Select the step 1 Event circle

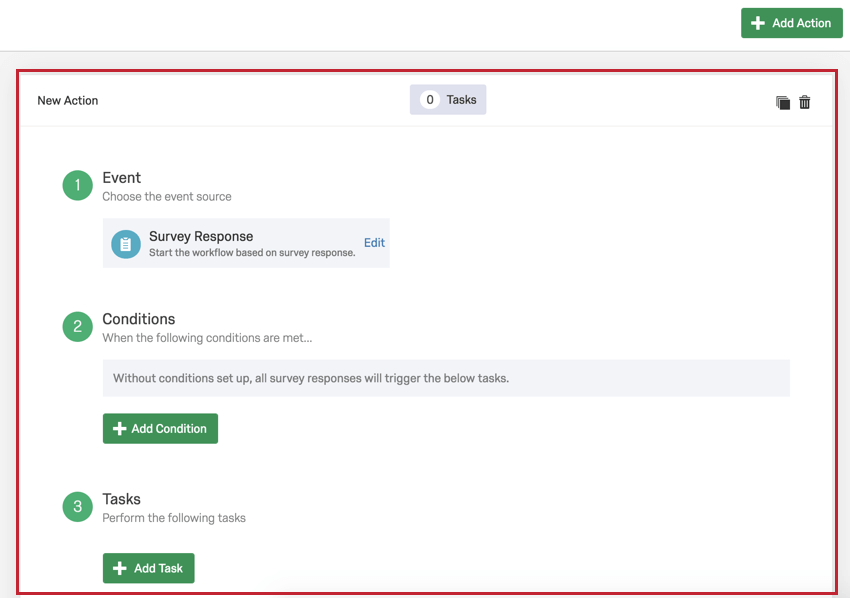pos(78,185)
